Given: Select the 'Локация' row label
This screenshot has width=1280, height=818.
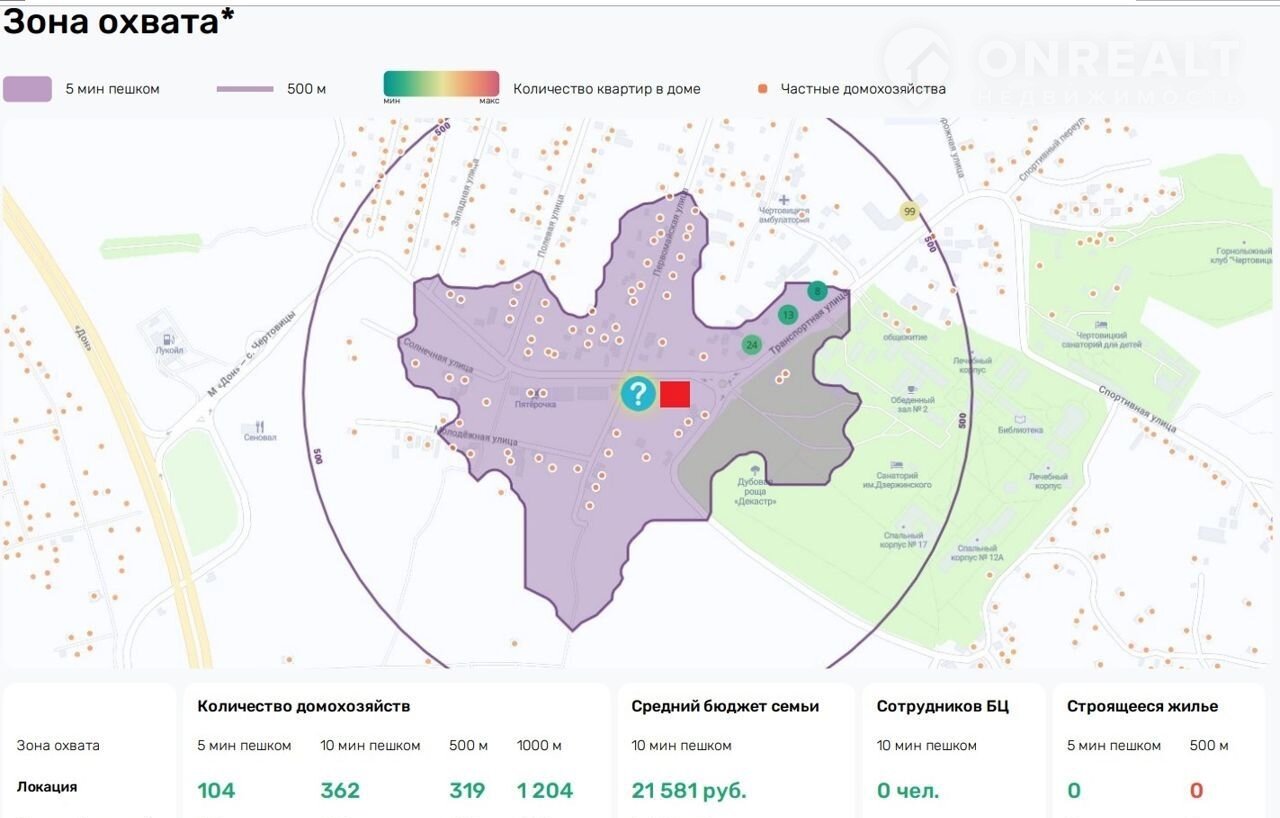Looking at the screenshot, I should [47, 787].
